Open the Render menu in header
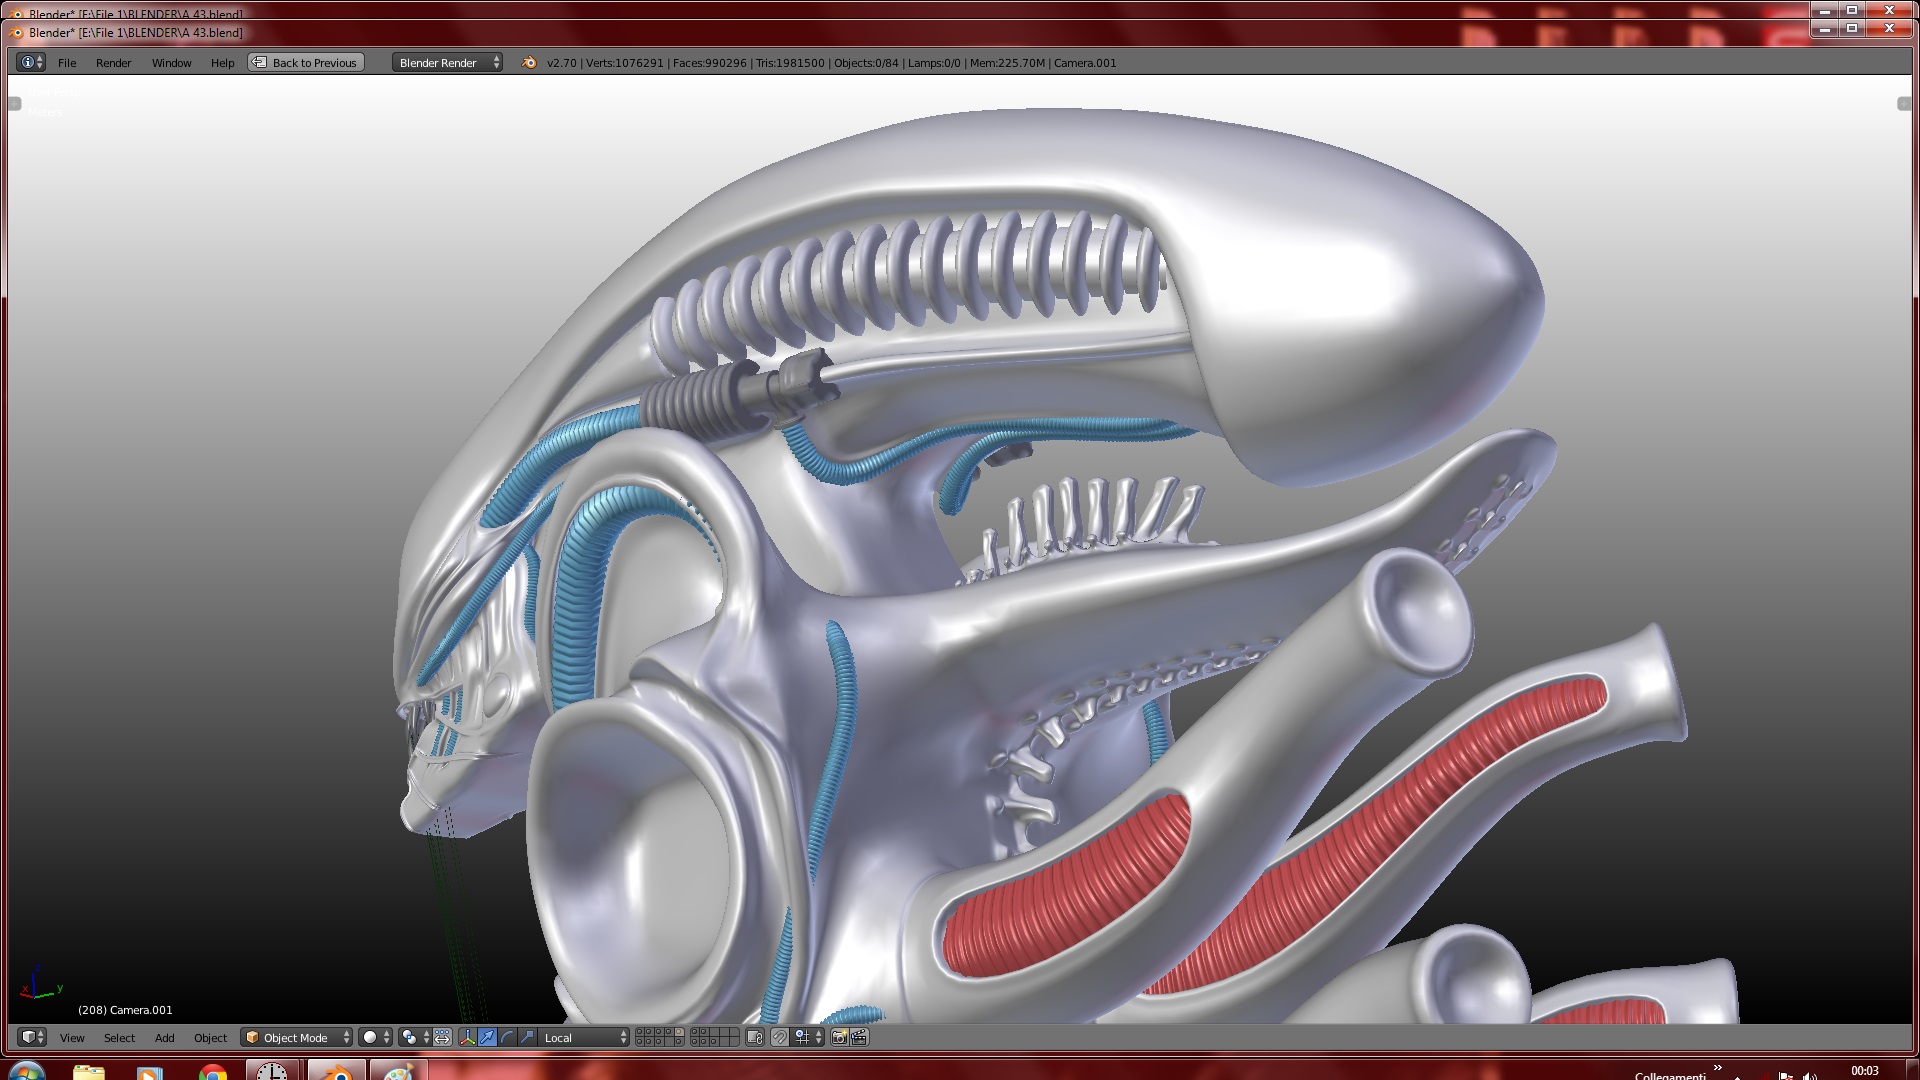Image resolution: width=1920 pixels, height=1080 pixels. click(113, 62)
